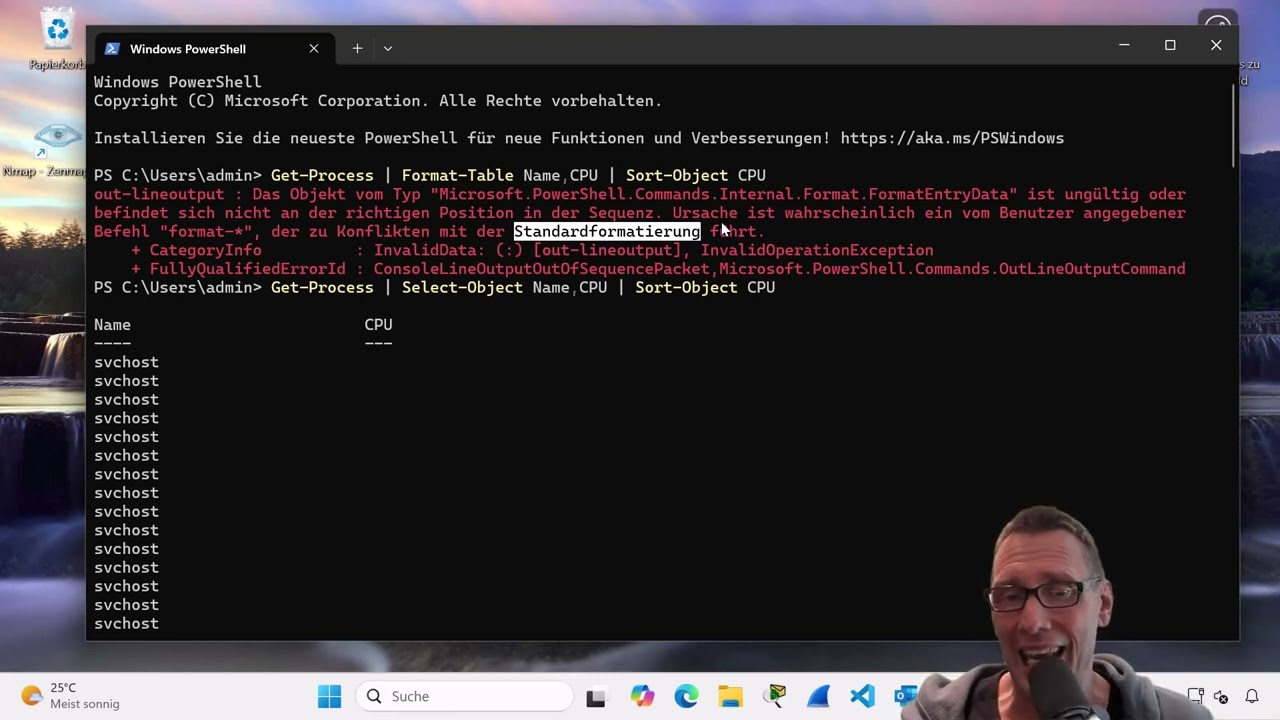Screen dimensions: 1280x720
Task: Close the Windows PowerShell tab
Action: click(x=314, y=48)
